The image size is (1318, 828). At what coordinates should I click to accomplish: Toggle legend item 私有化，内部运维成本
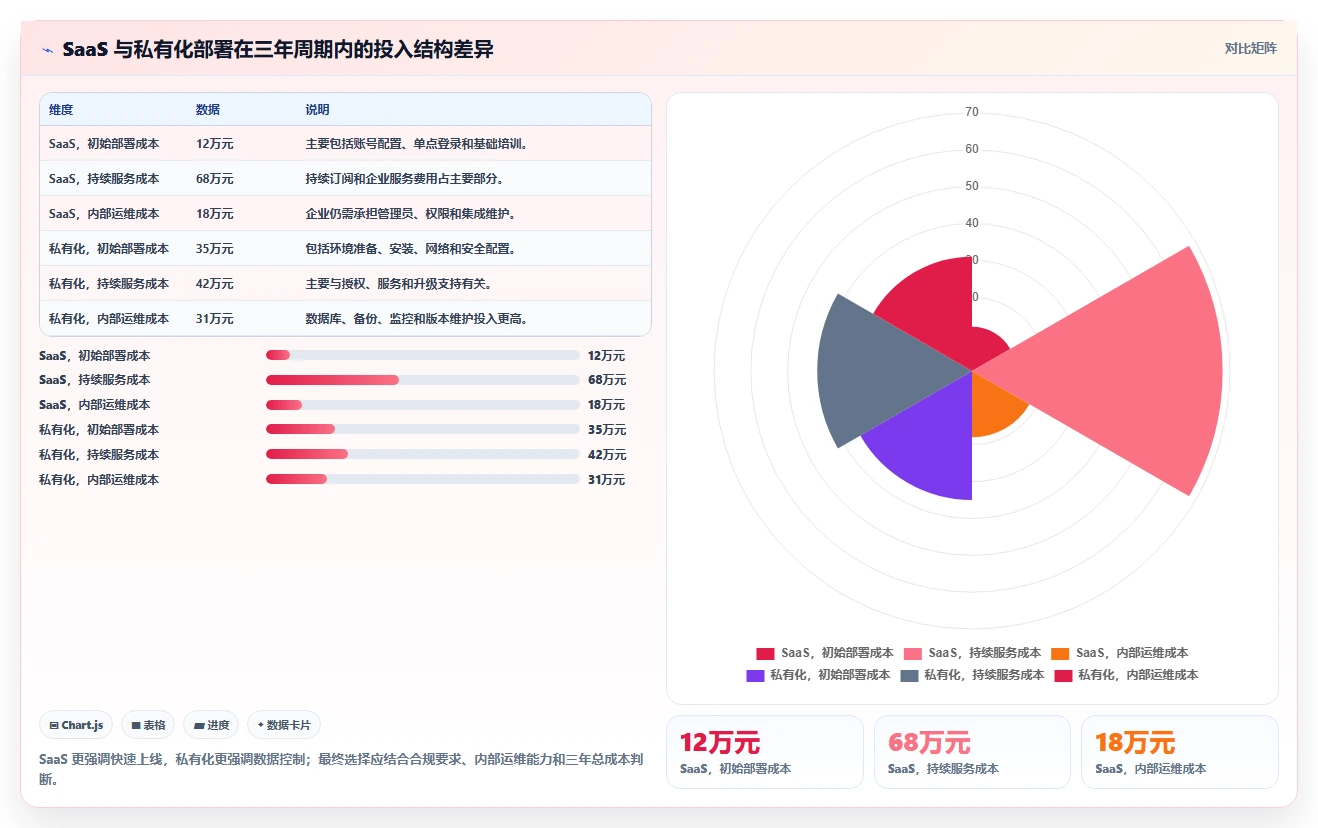tap(1126, 675)
